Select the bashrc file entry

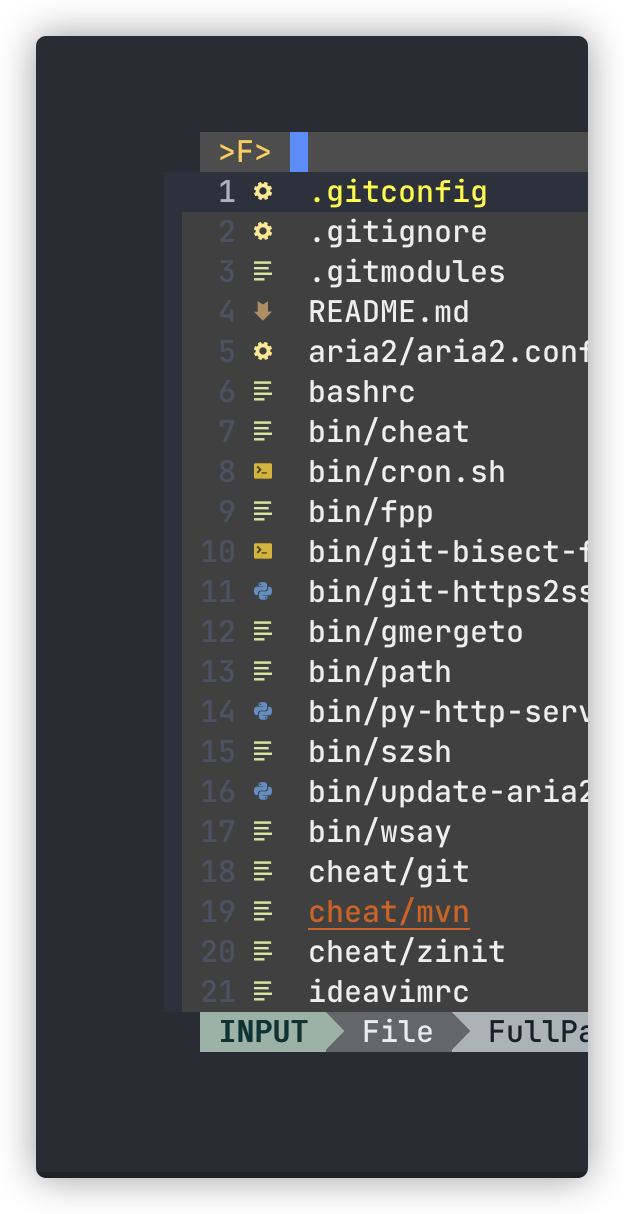pyautogui.click(x=360, y=392)
